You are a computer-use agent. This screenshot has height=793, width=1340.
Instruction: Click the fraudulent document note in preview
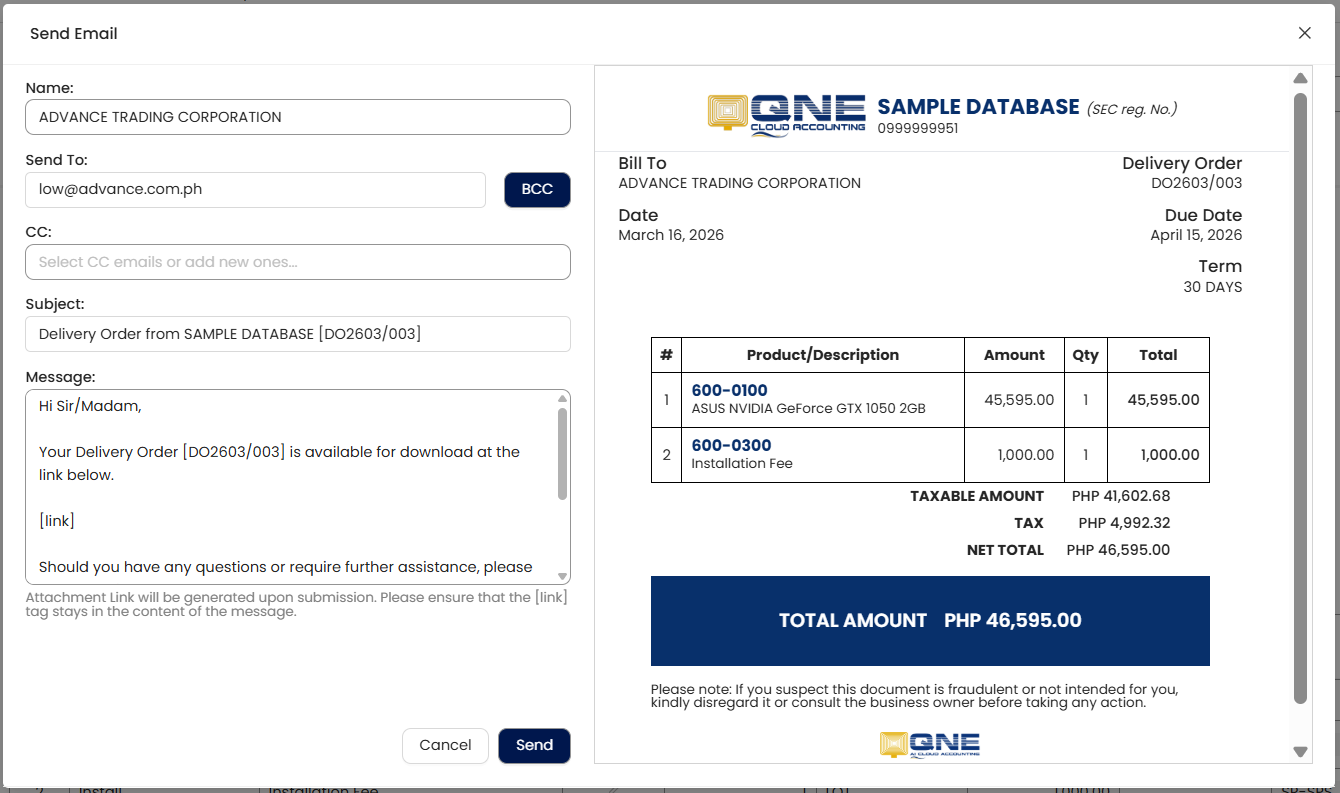click(914, 696)
